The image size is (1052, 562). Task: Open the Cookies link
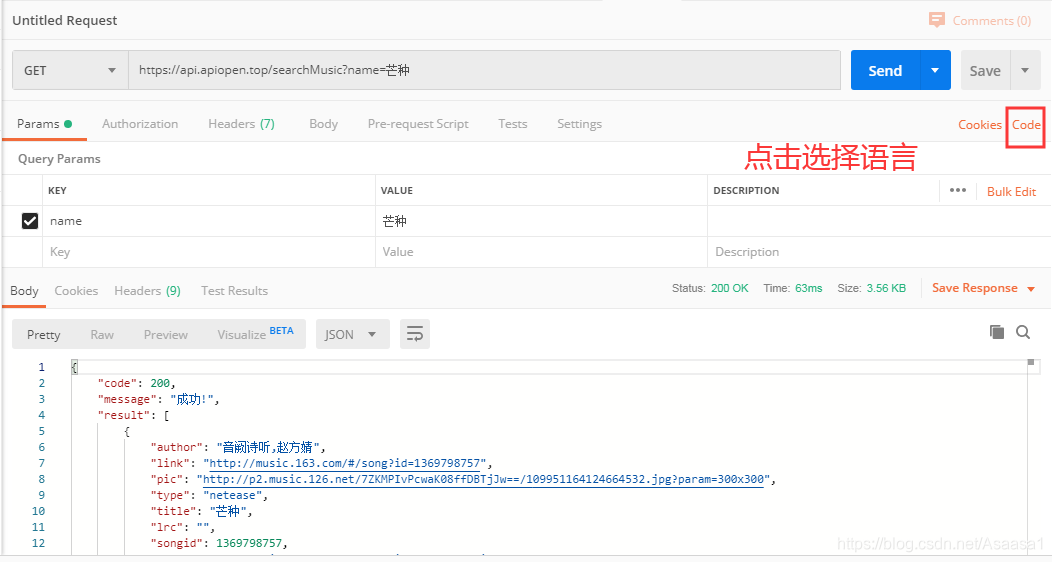coord(980,125)
